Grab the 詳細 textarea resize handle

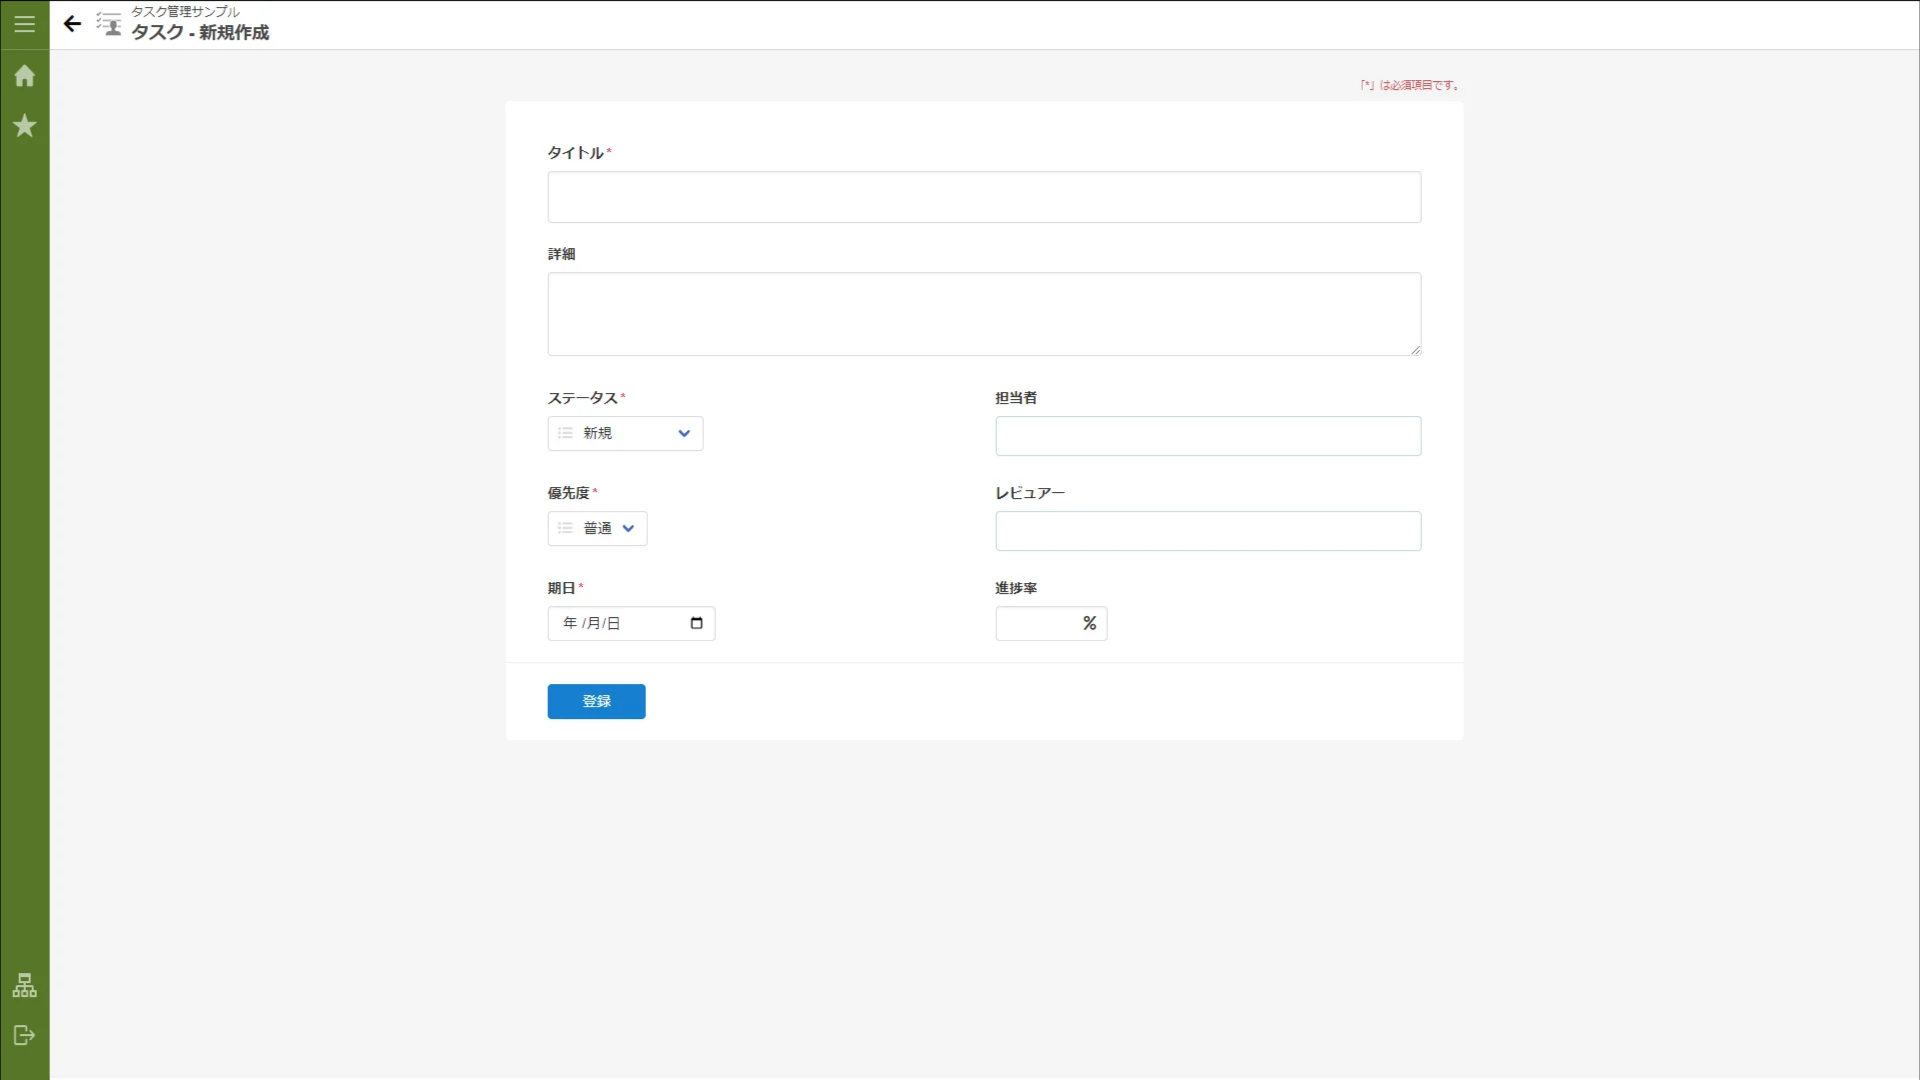point(1415,350)
